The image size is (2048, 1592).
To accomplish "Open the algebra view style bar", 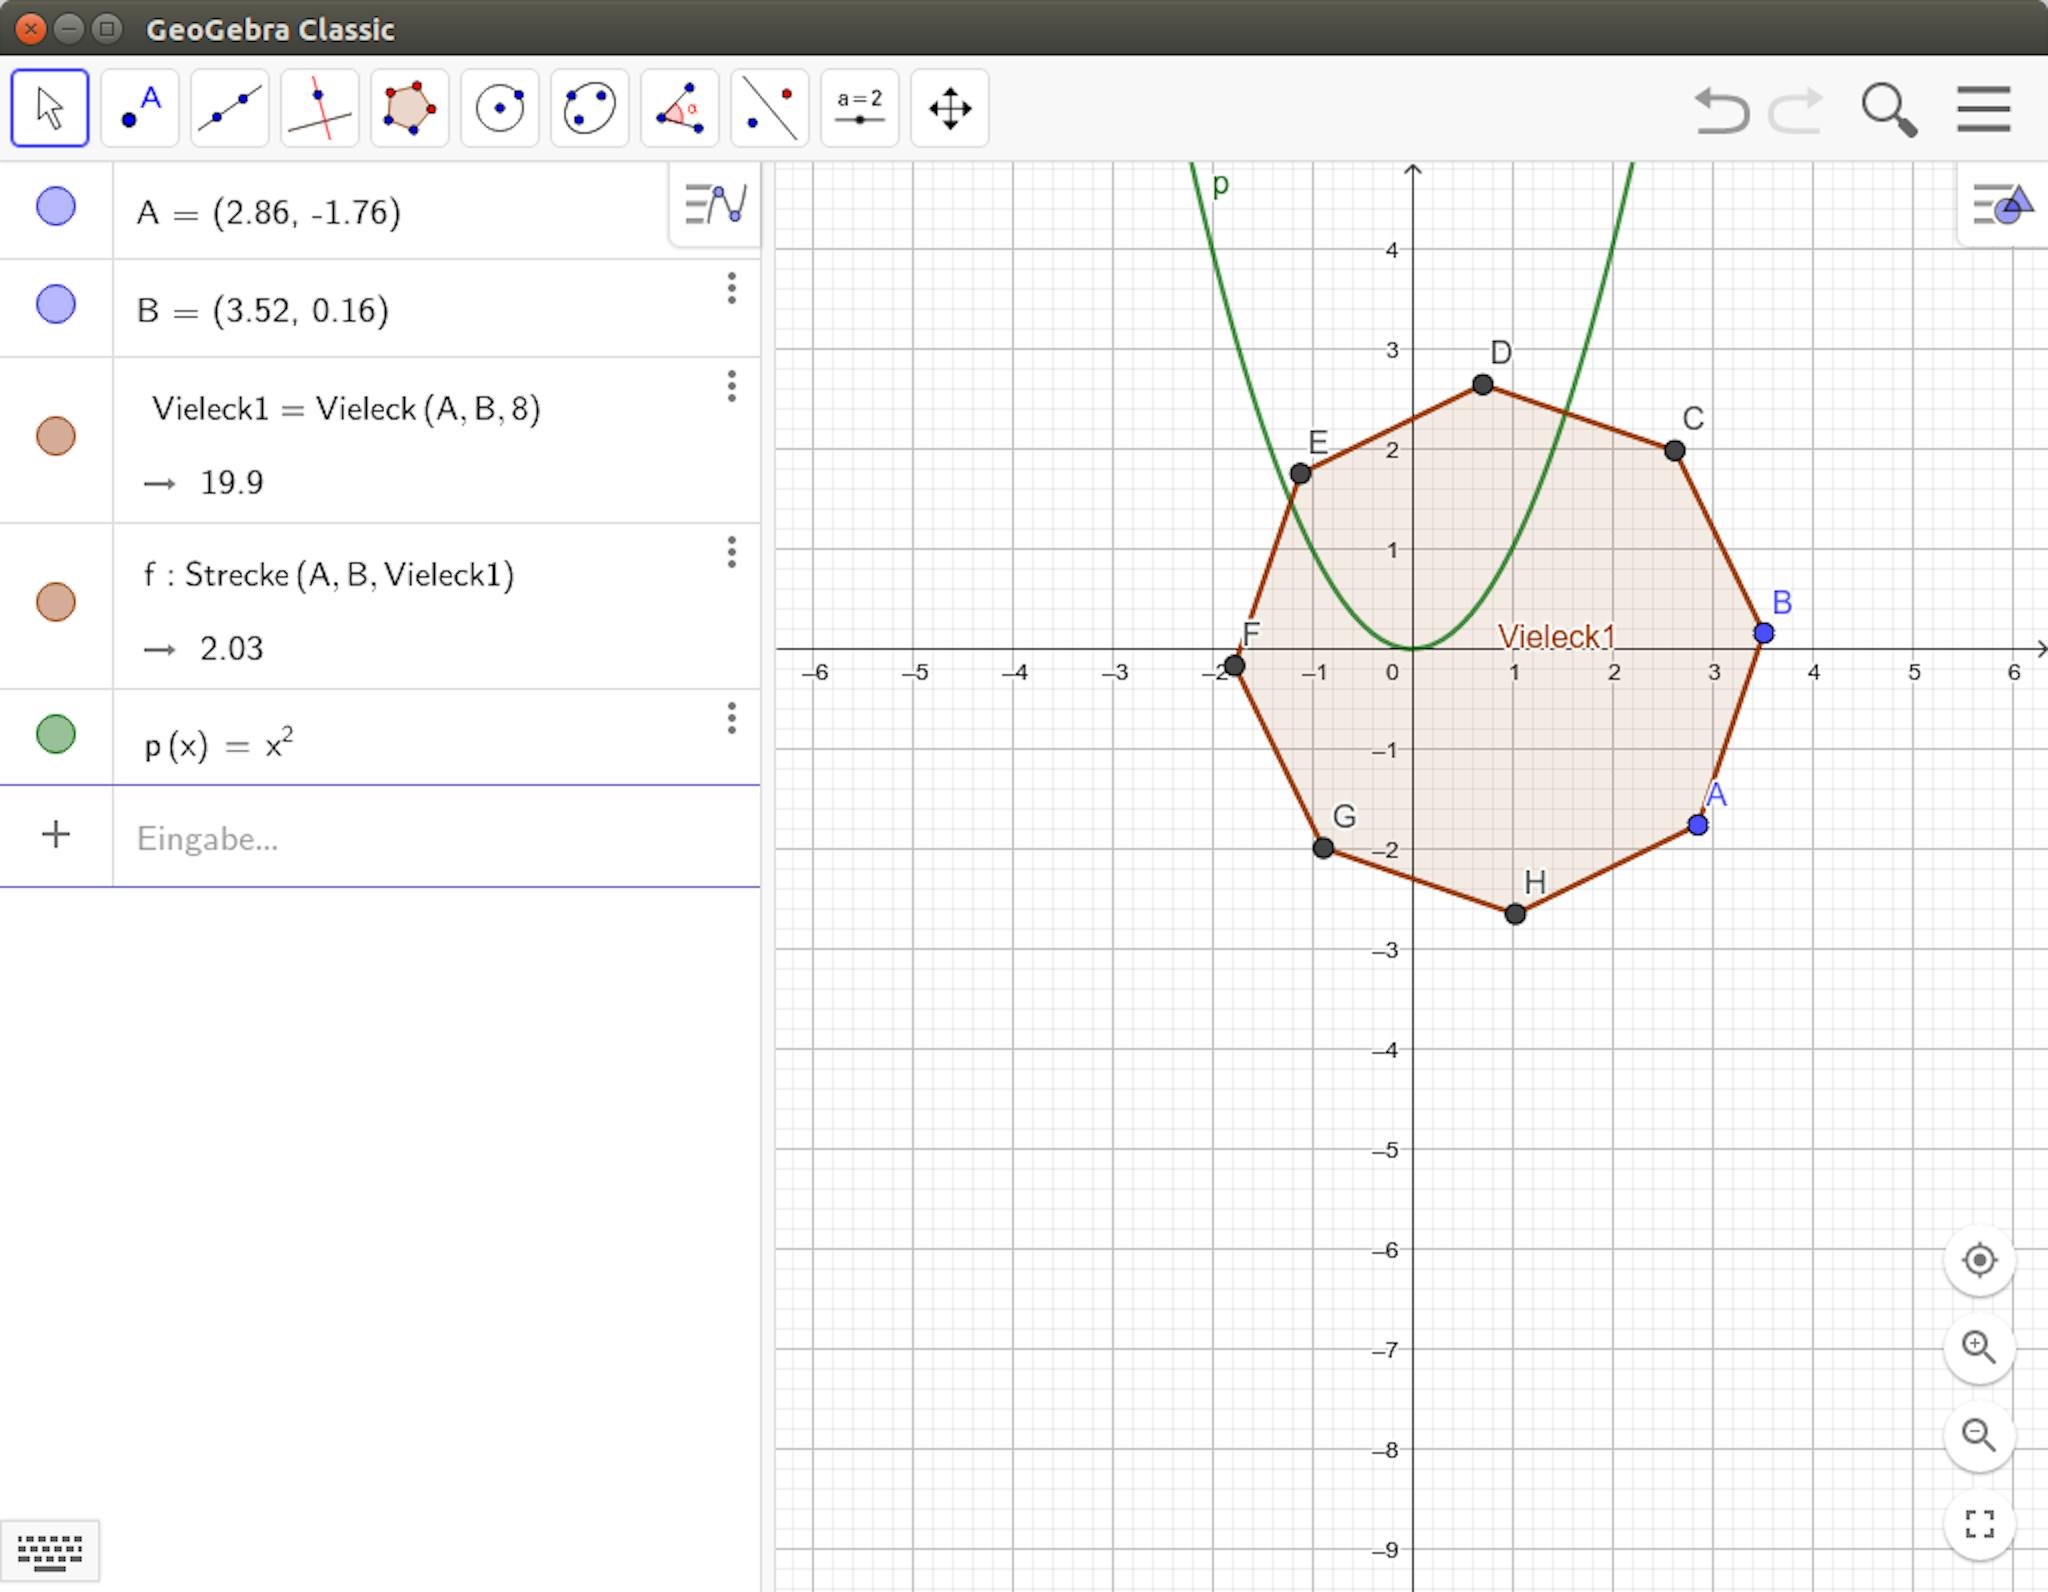I will [x=715, y=204].
